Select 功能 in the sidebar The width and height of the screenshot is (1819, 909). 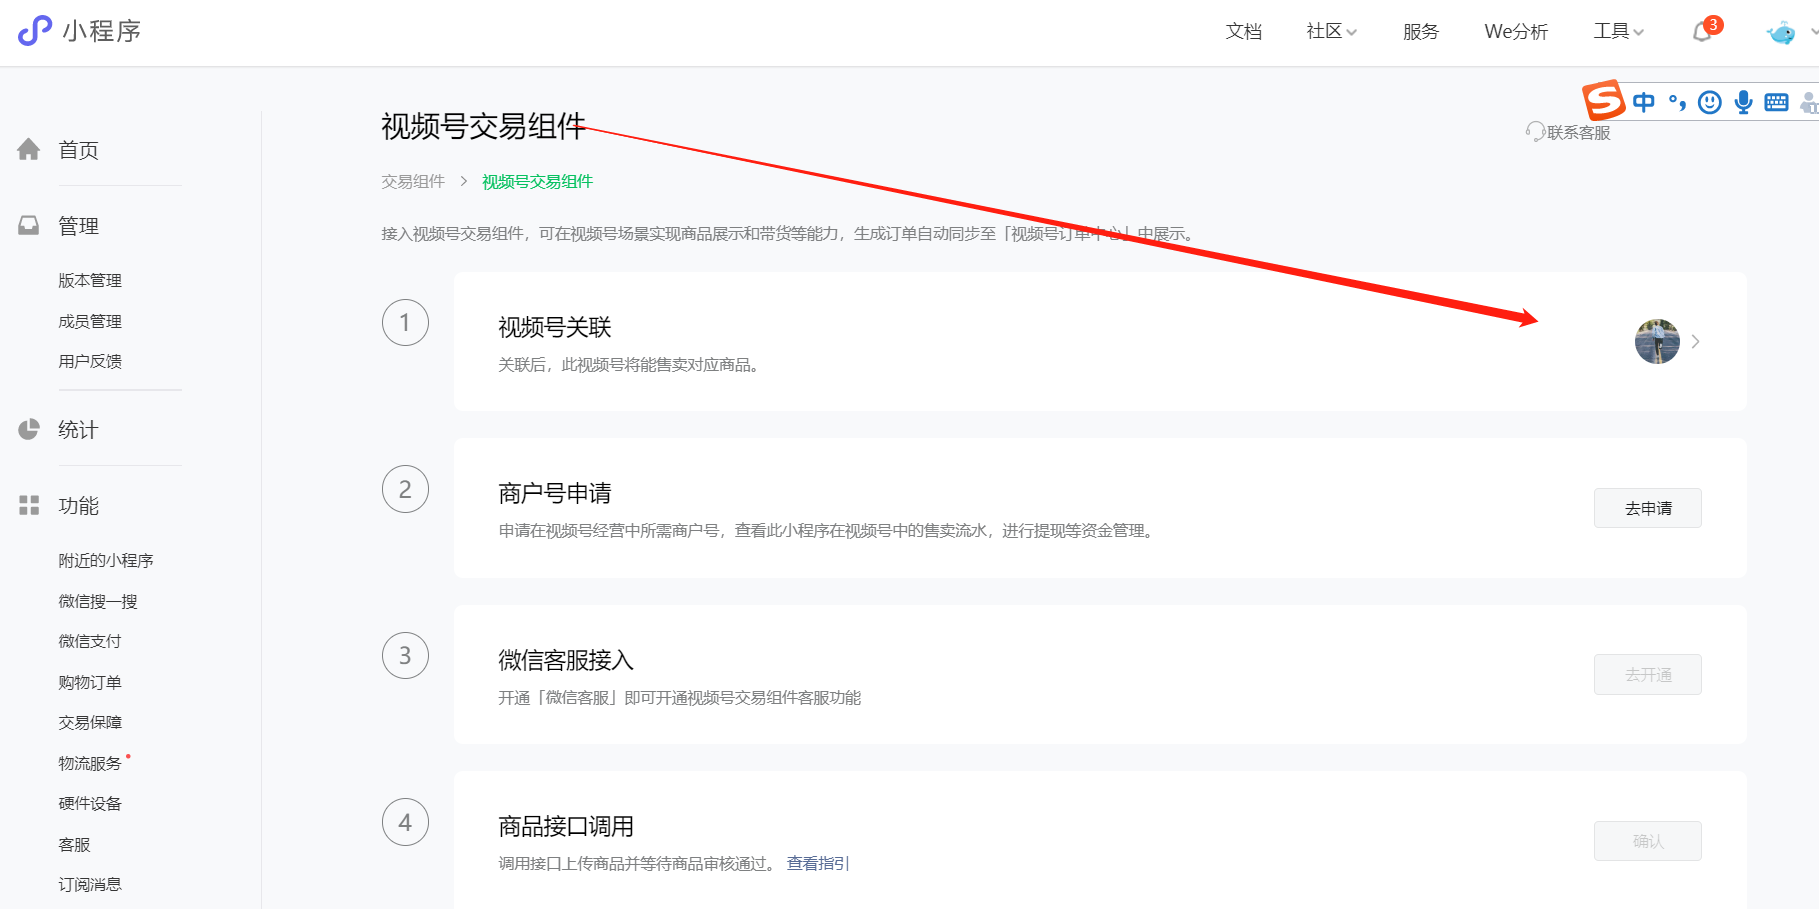coord(79,506)
